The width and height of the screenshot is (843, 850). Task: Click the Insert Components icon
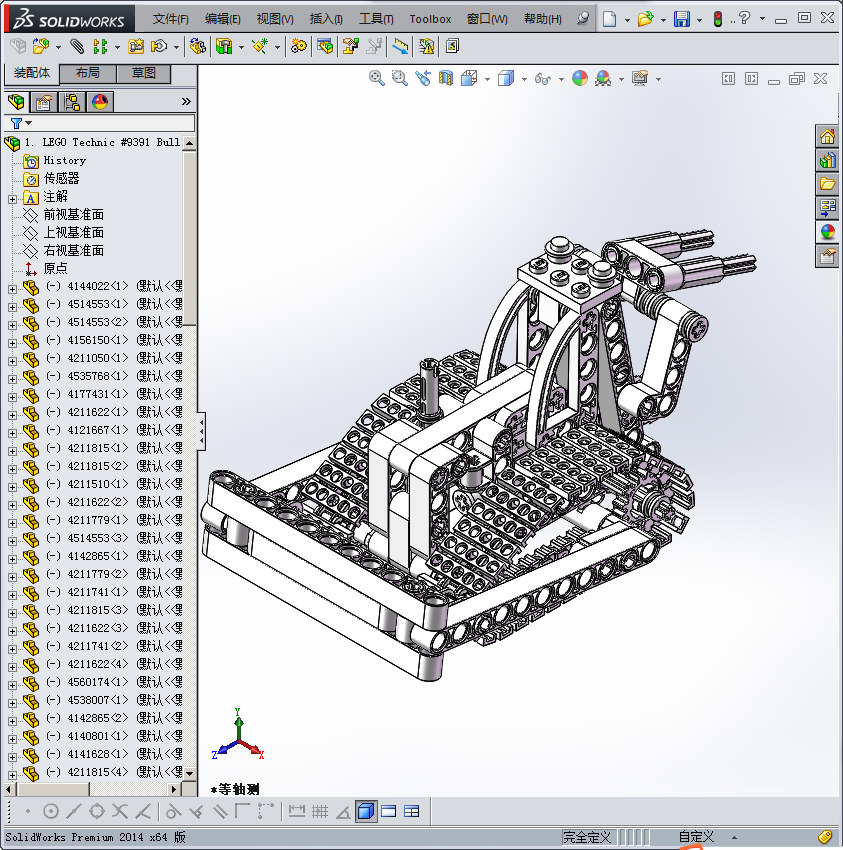[x=41, y=47]
